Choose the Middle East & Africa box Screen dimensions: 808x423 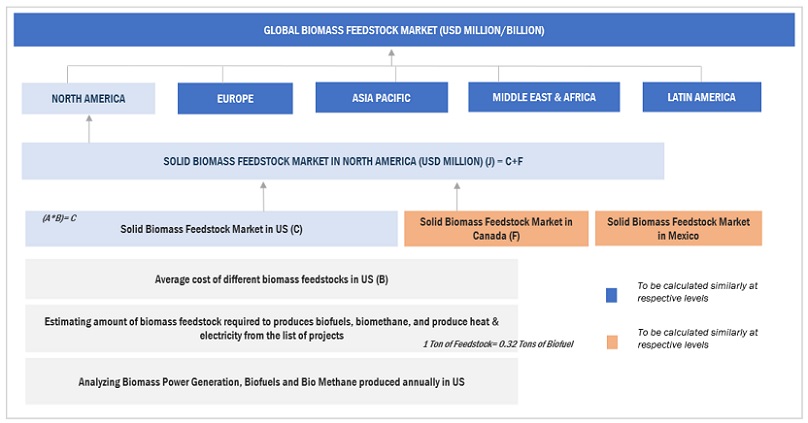[544, 98]
